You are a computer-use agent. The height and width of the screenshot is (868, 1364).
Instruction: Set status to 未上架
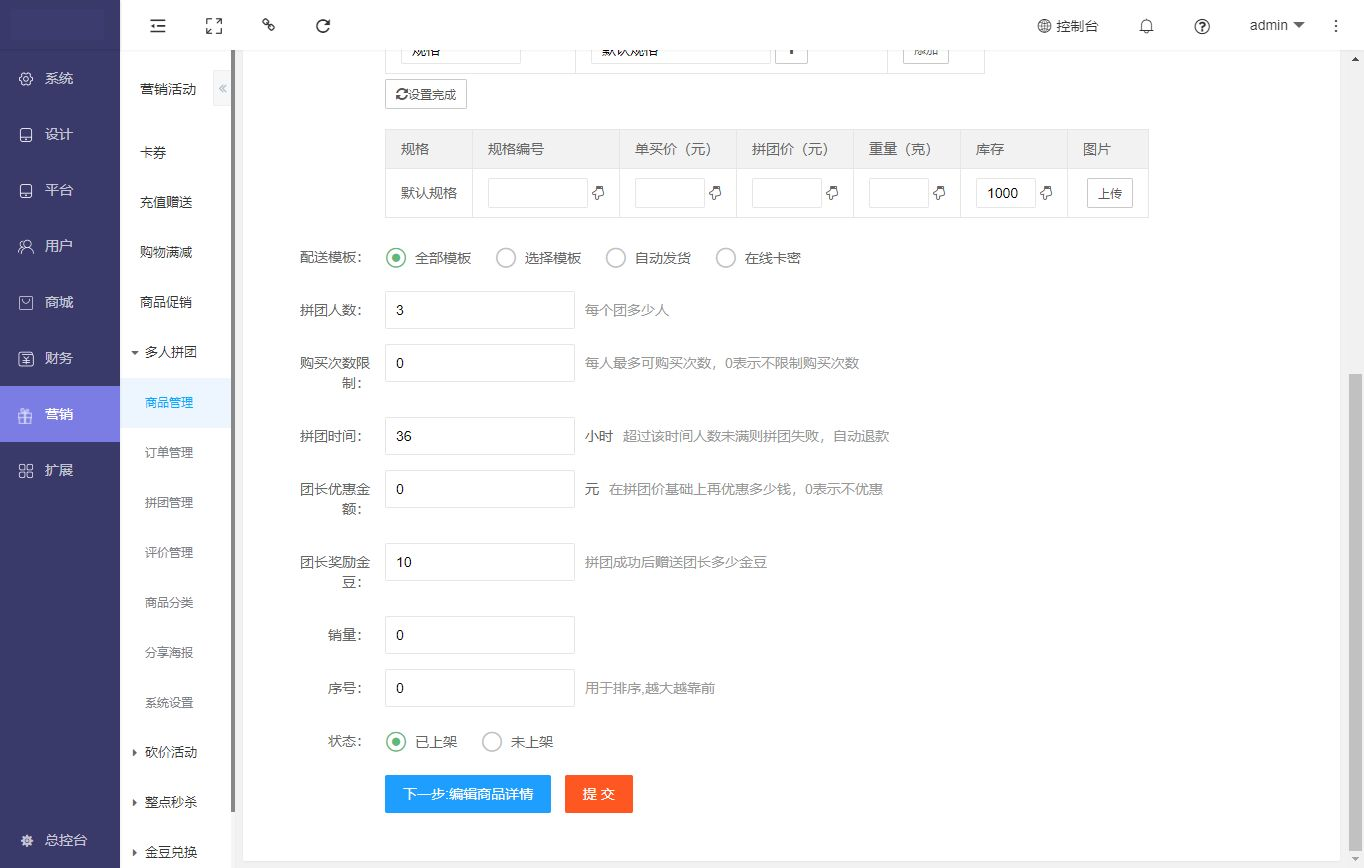tap(493, 742)
